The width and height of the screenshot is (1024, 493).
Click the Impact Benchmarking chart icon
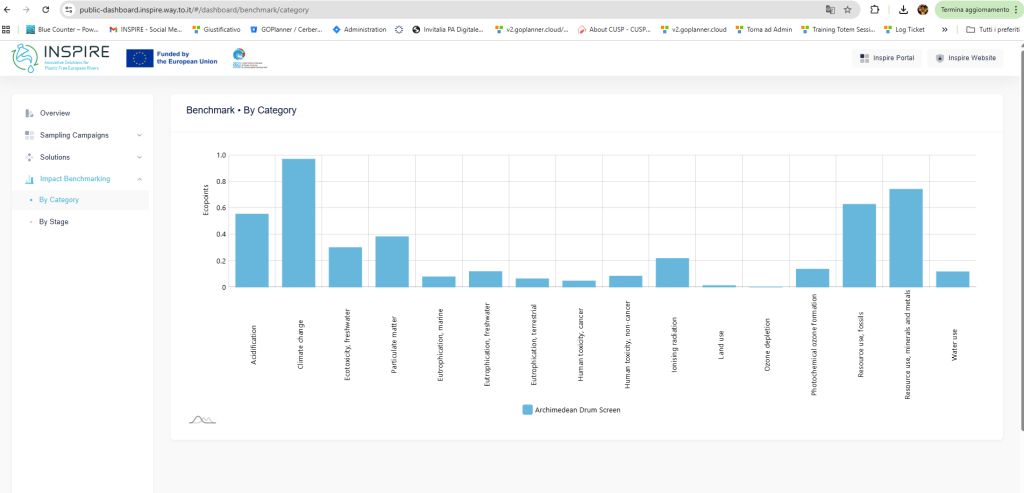click(x=29, y=179)
